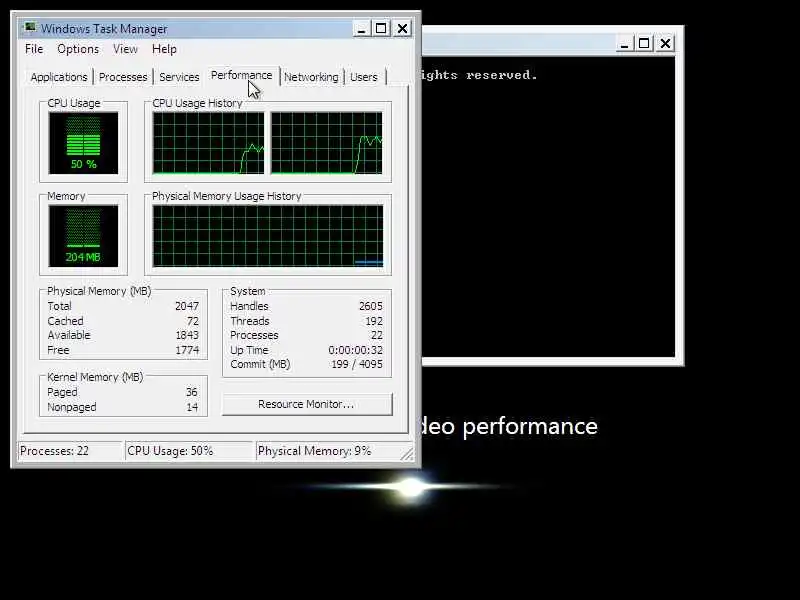Click the System Processes value 22
Image resolution: width=800 pixels, height=600 pixels.
377,335
